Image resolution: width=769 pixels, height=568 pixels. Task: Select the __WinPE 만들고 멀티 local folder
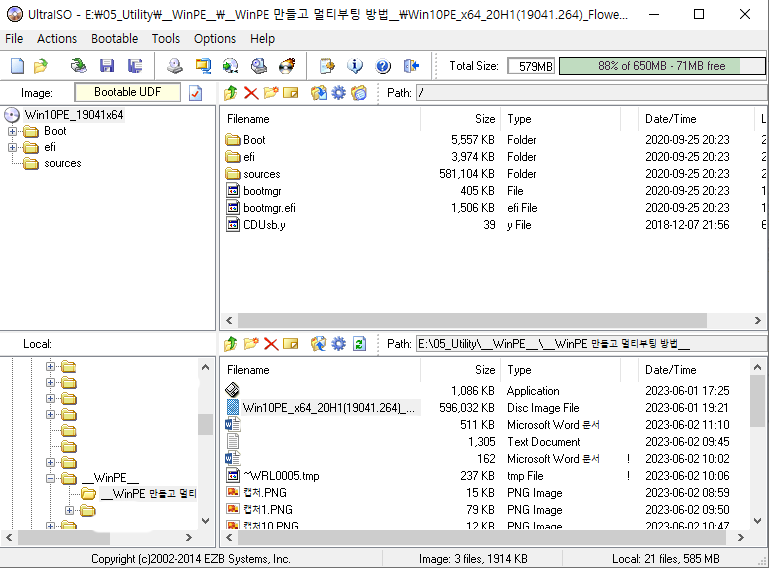[148, 493]
